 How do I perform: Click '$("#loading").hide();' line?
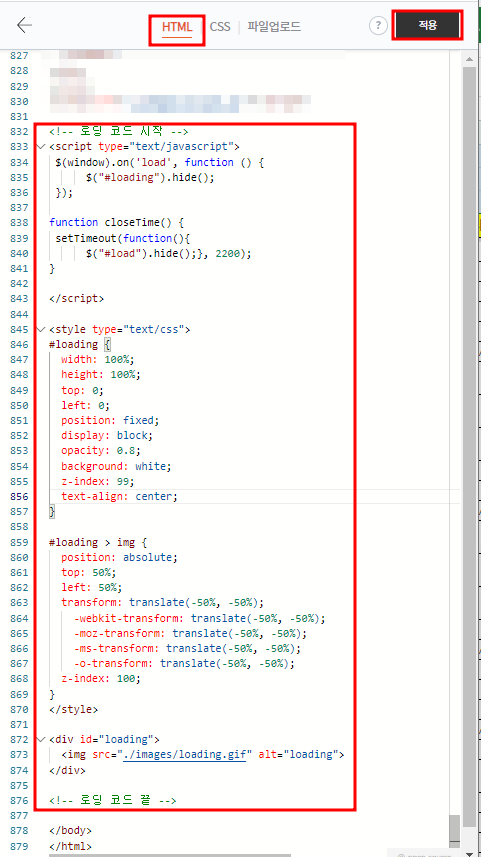pyautogui.click(x=150, y=177)
